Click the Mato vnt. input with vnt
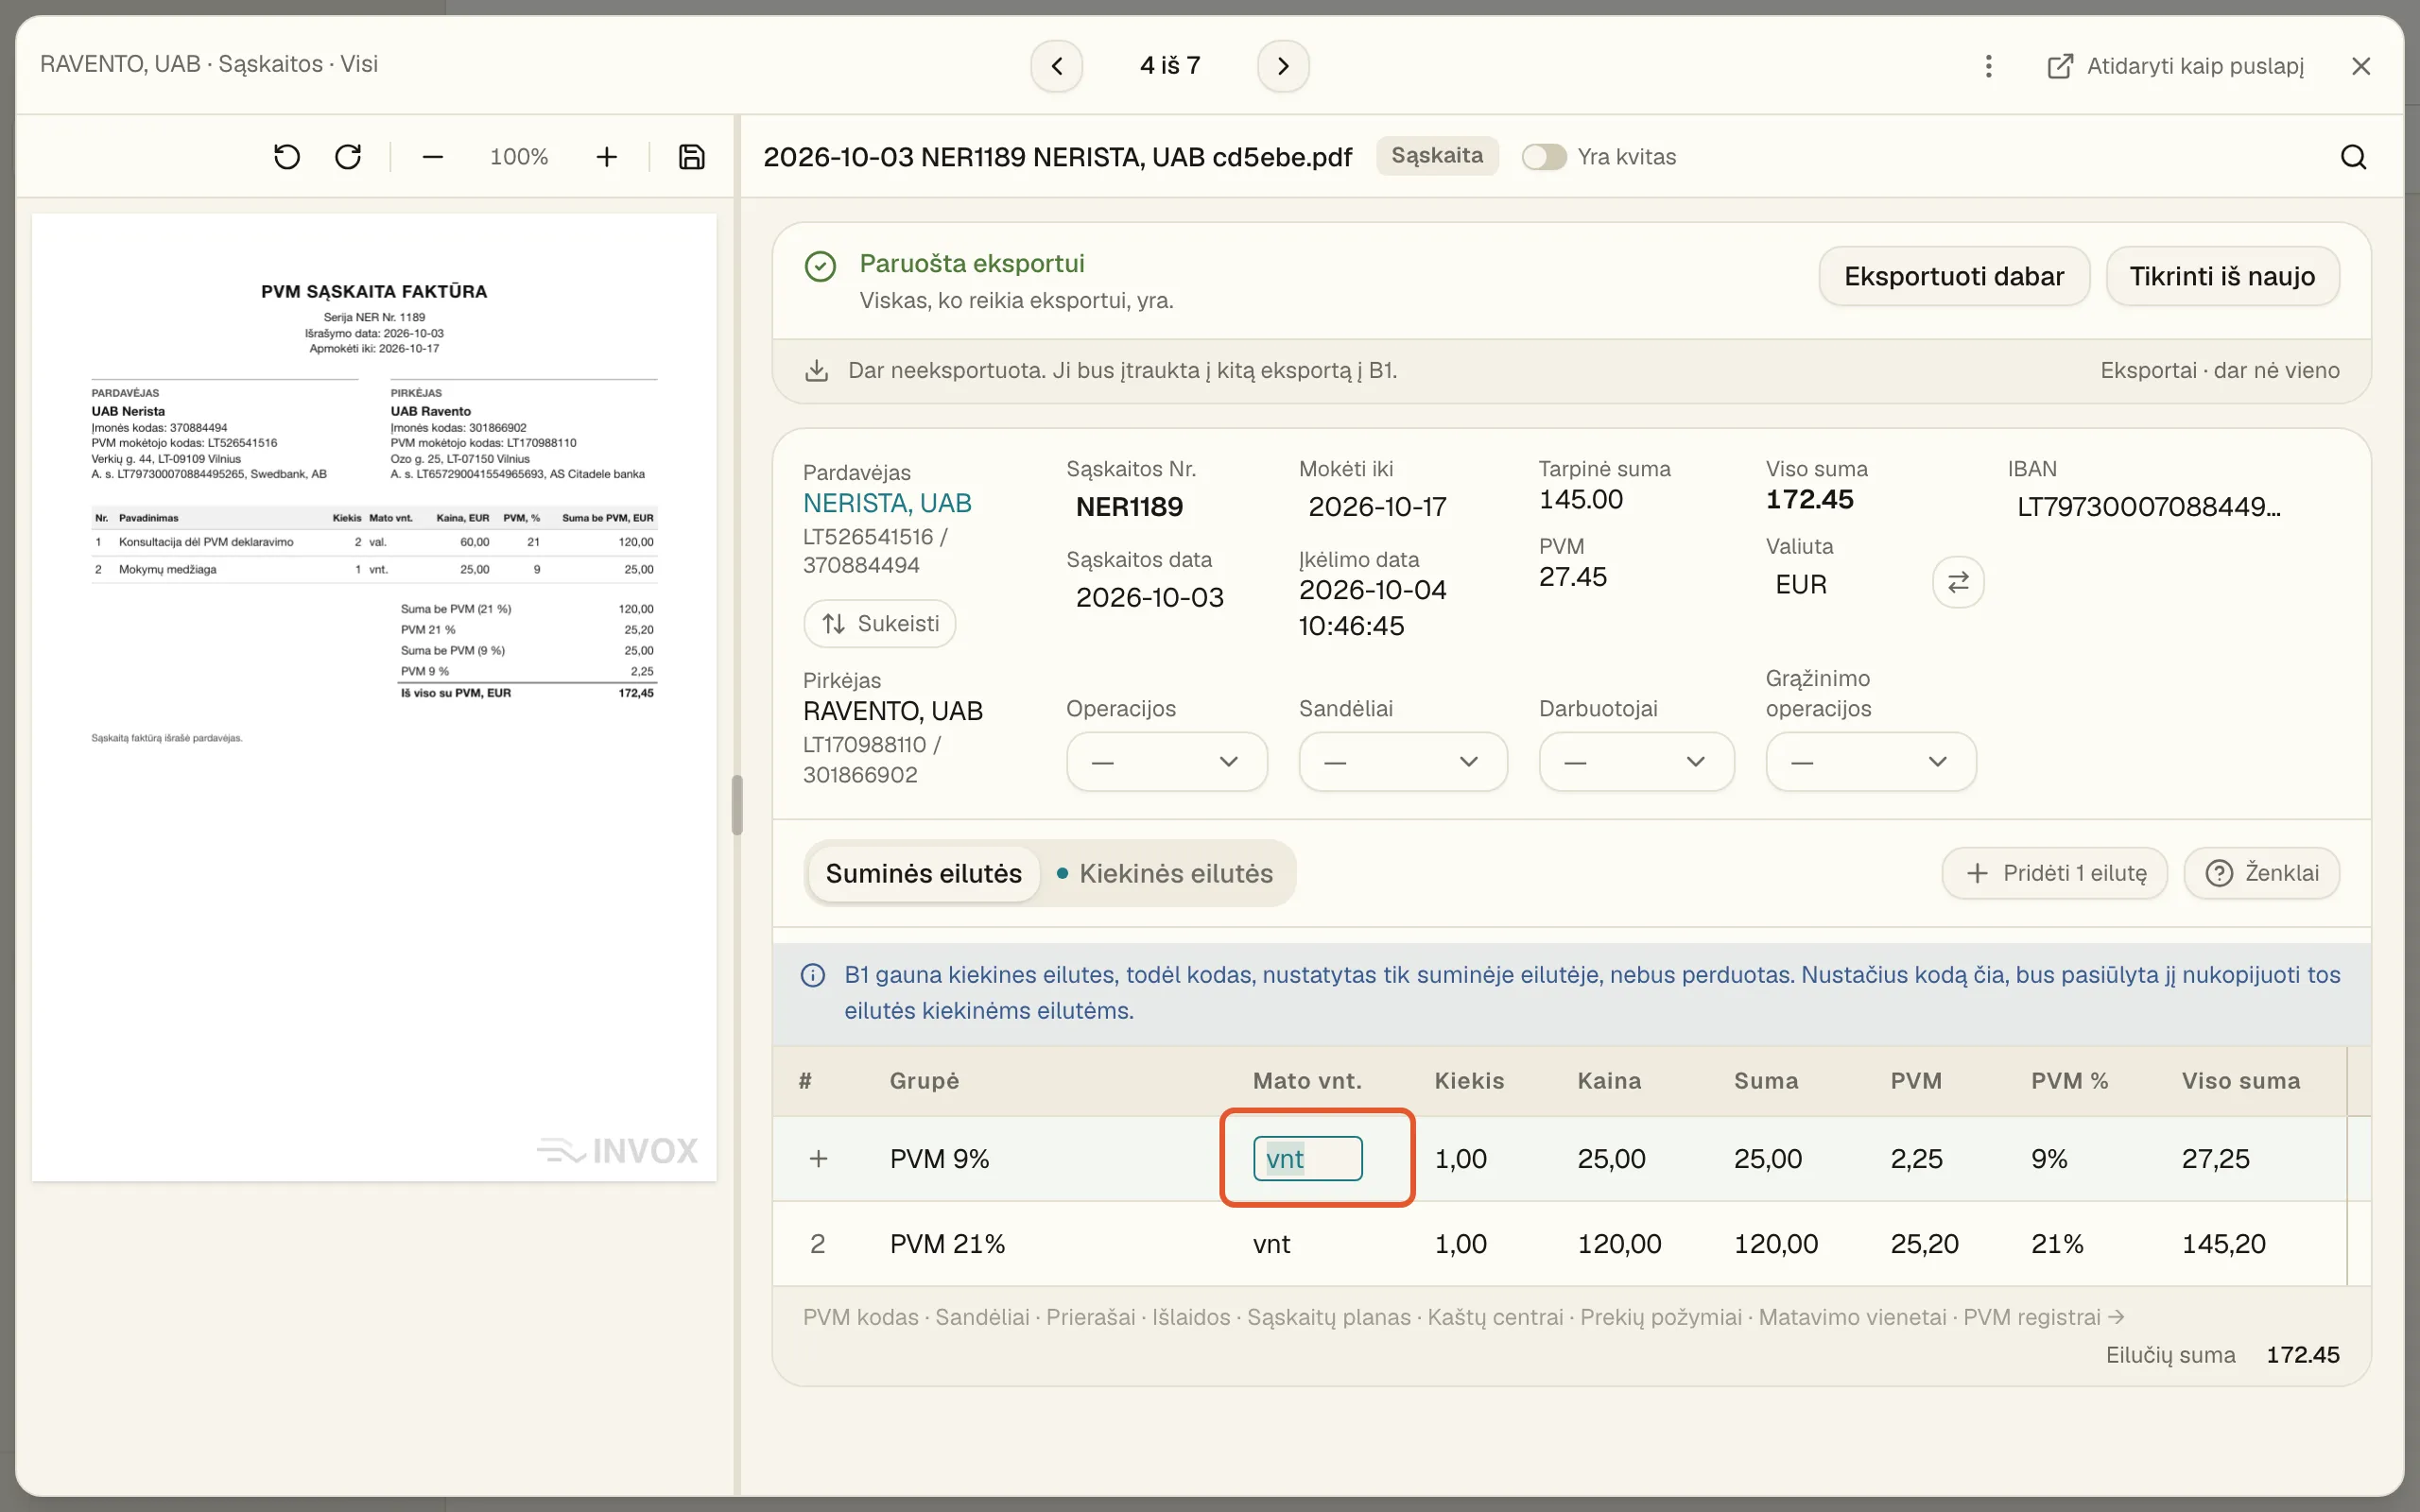The width and height of the screenshot is (2420, 1512). (1307, 1159)
